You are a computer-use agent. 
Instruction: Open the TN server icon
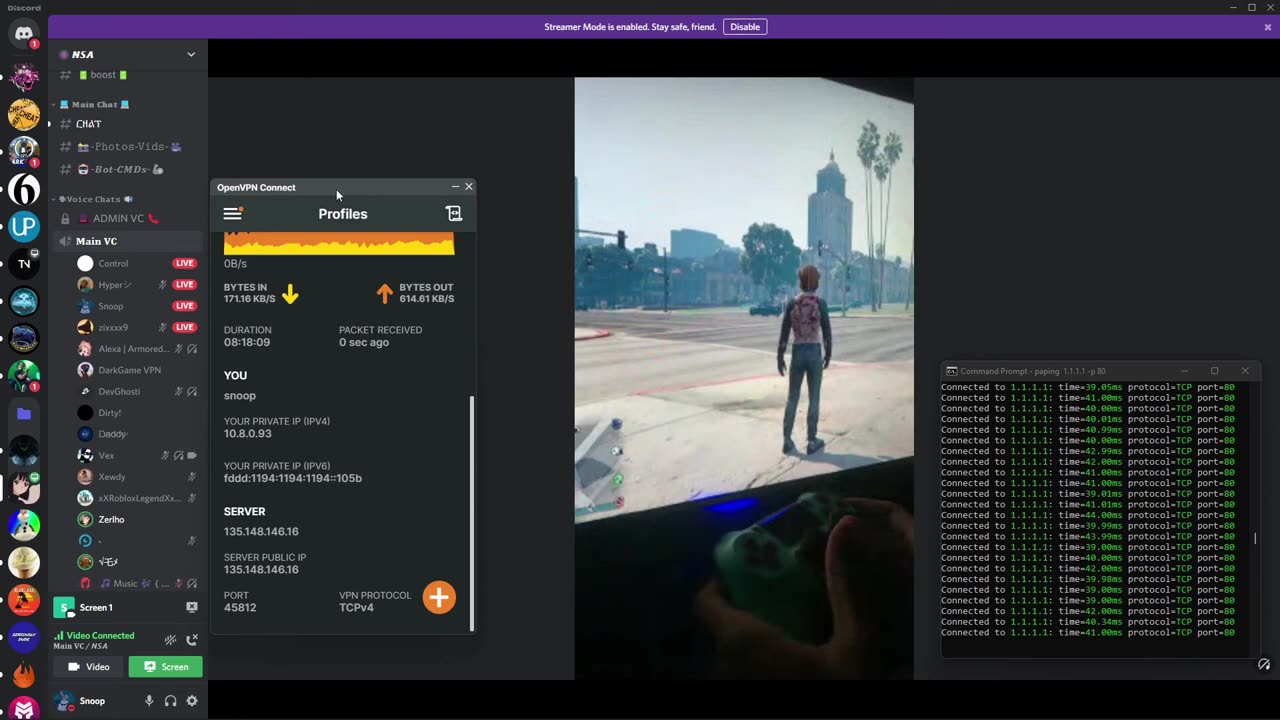click(24, 264)
